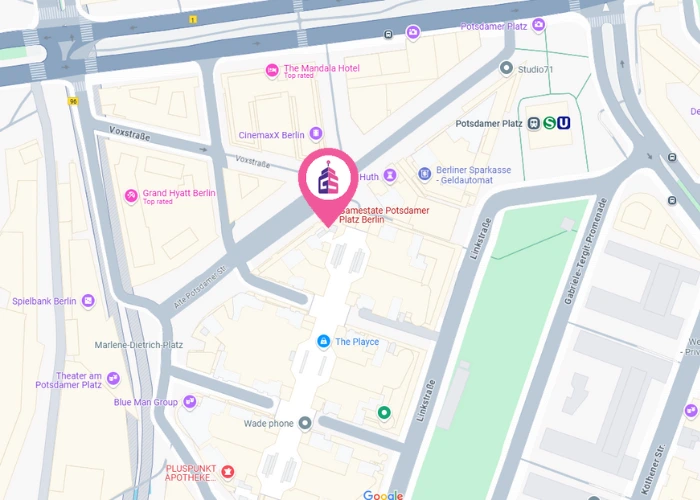Select PLUSPUNKT APOTHEKE pharmacy marker
This screenshot has width=700, height=500.
click(228, 471)
